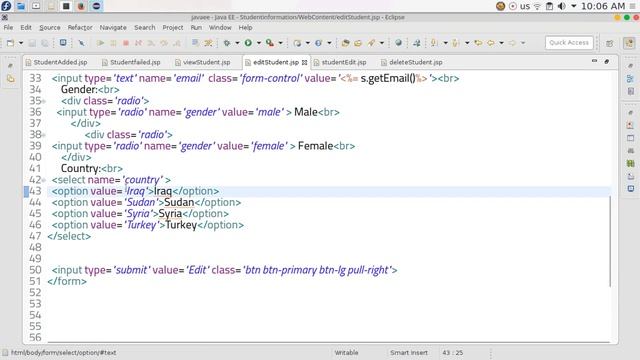Switch to the studentEdit.jsp tab
The image size is (640, 360).
tap(340, 62)
